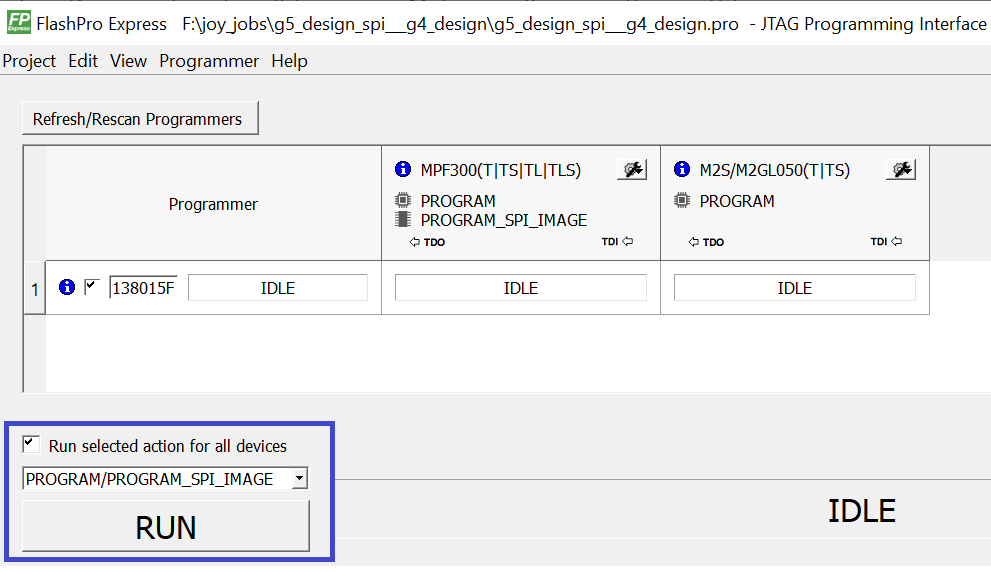Click the programmer name field 138015F
991x572 pixels.
tap(143, 288)
